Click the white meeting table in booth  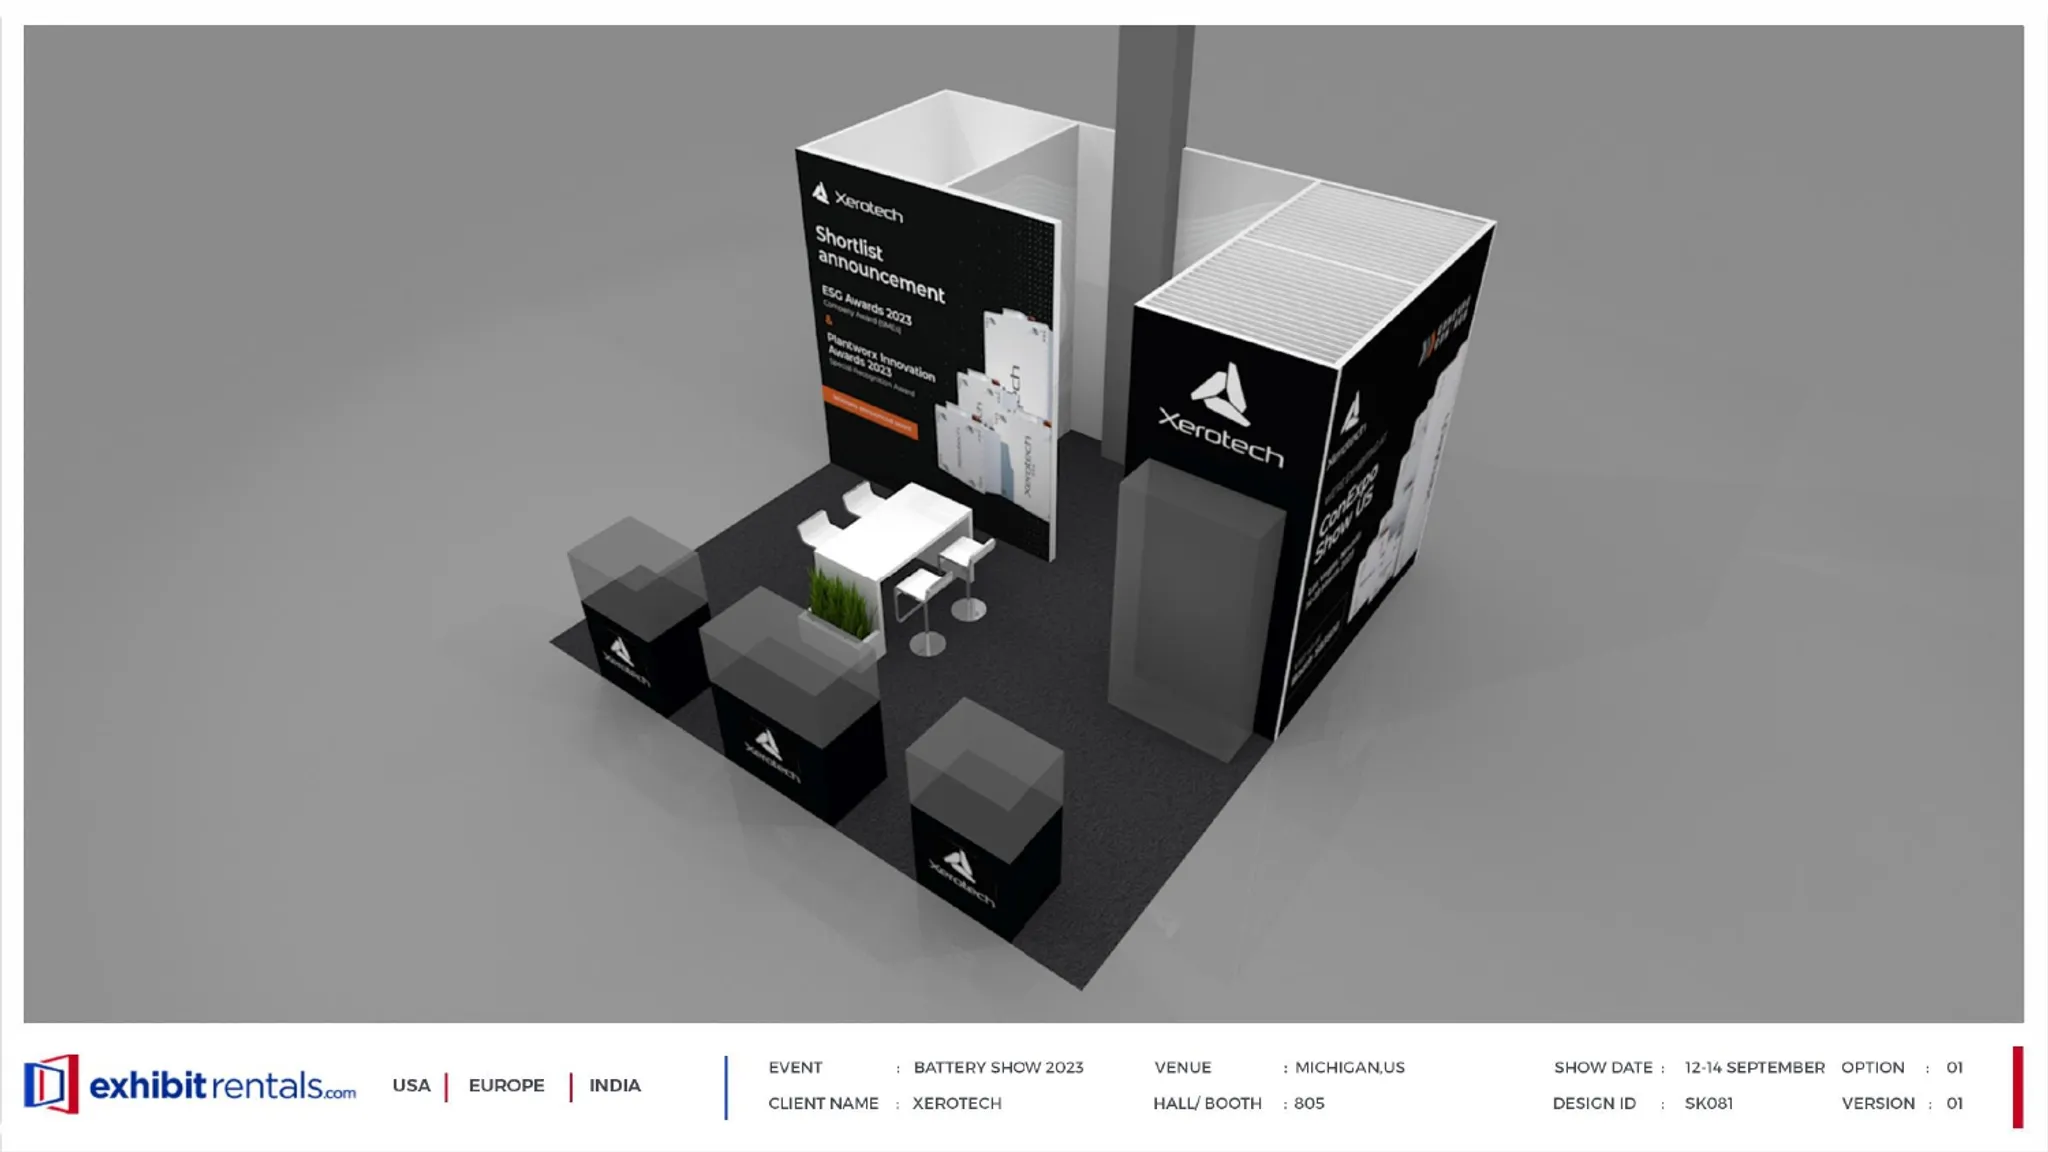893,531
